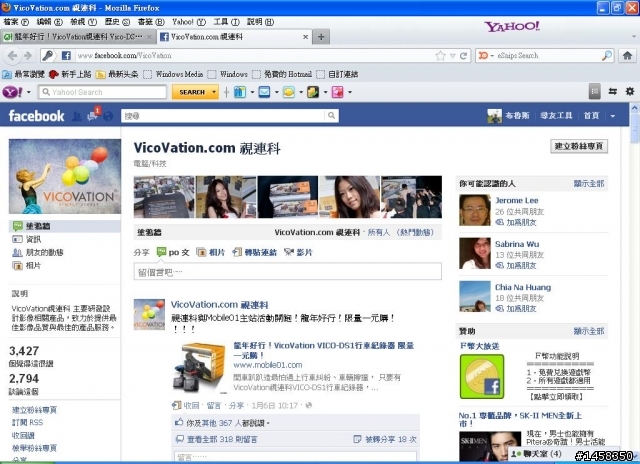Expand Yahoo SEARCH button dropdown arrow
The height and width of the screenshot is (464, 640).
click(x=213, y=92)
